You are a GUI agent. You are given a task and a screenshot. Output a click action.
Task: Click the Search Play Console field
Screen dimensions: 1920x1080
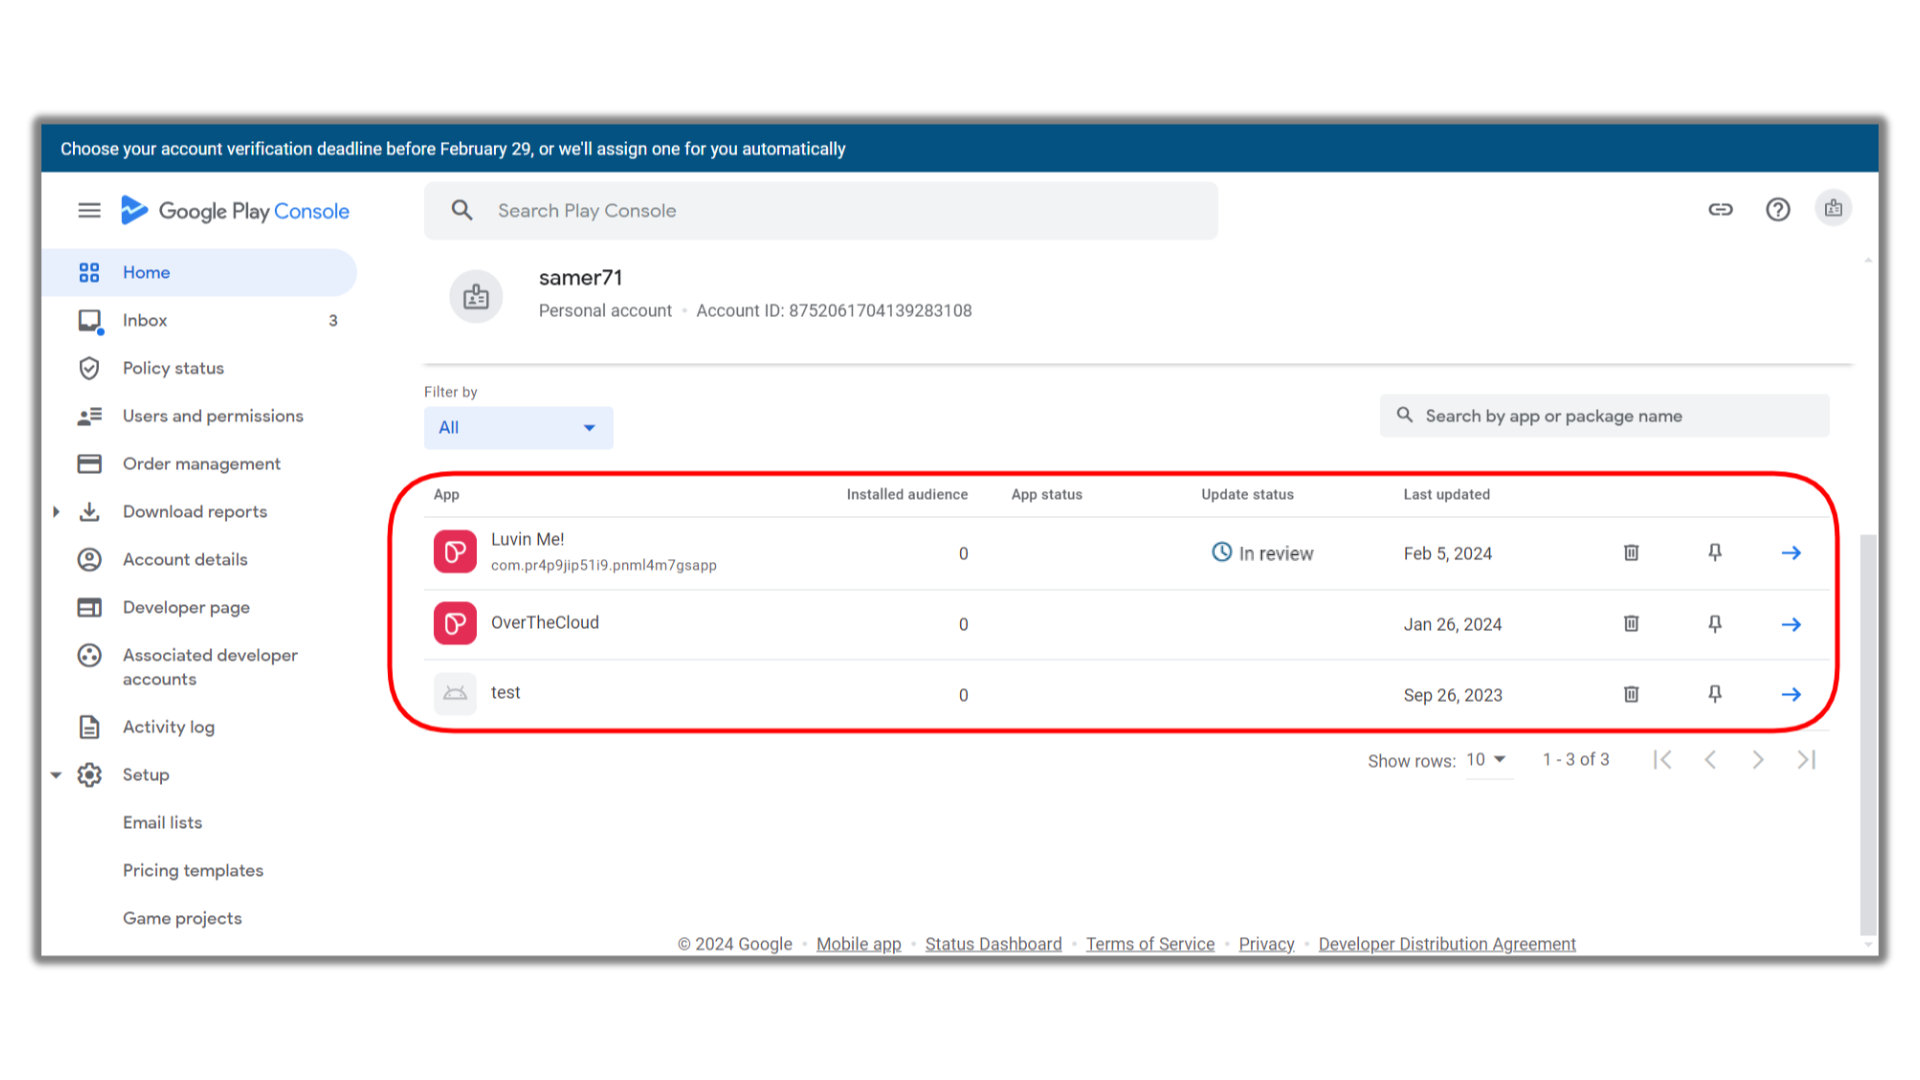pos(821,210)
